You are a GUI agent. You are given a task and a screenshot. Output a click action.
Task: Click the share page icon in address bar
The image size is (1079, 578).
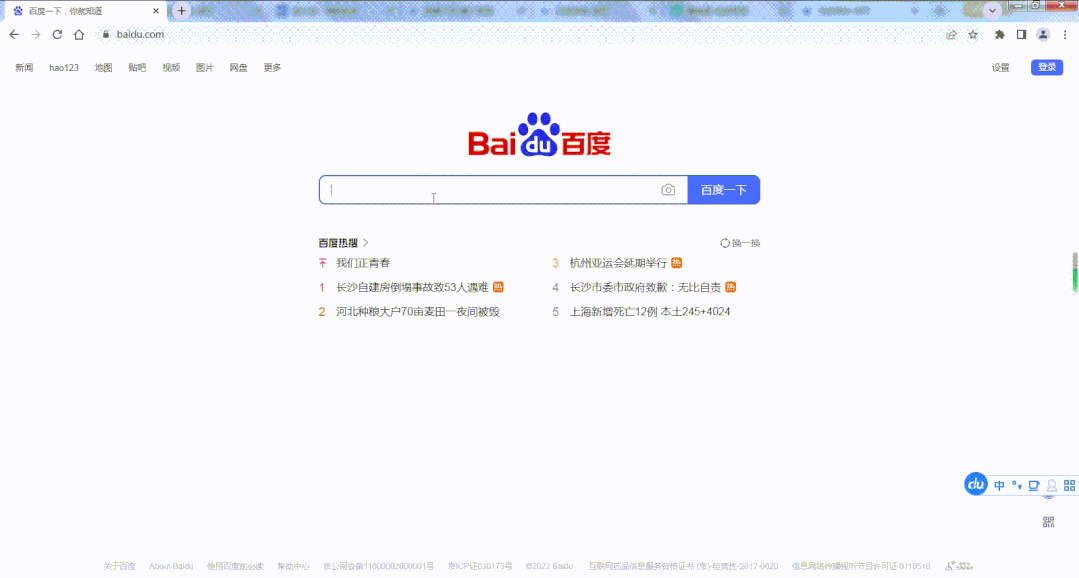951,34
